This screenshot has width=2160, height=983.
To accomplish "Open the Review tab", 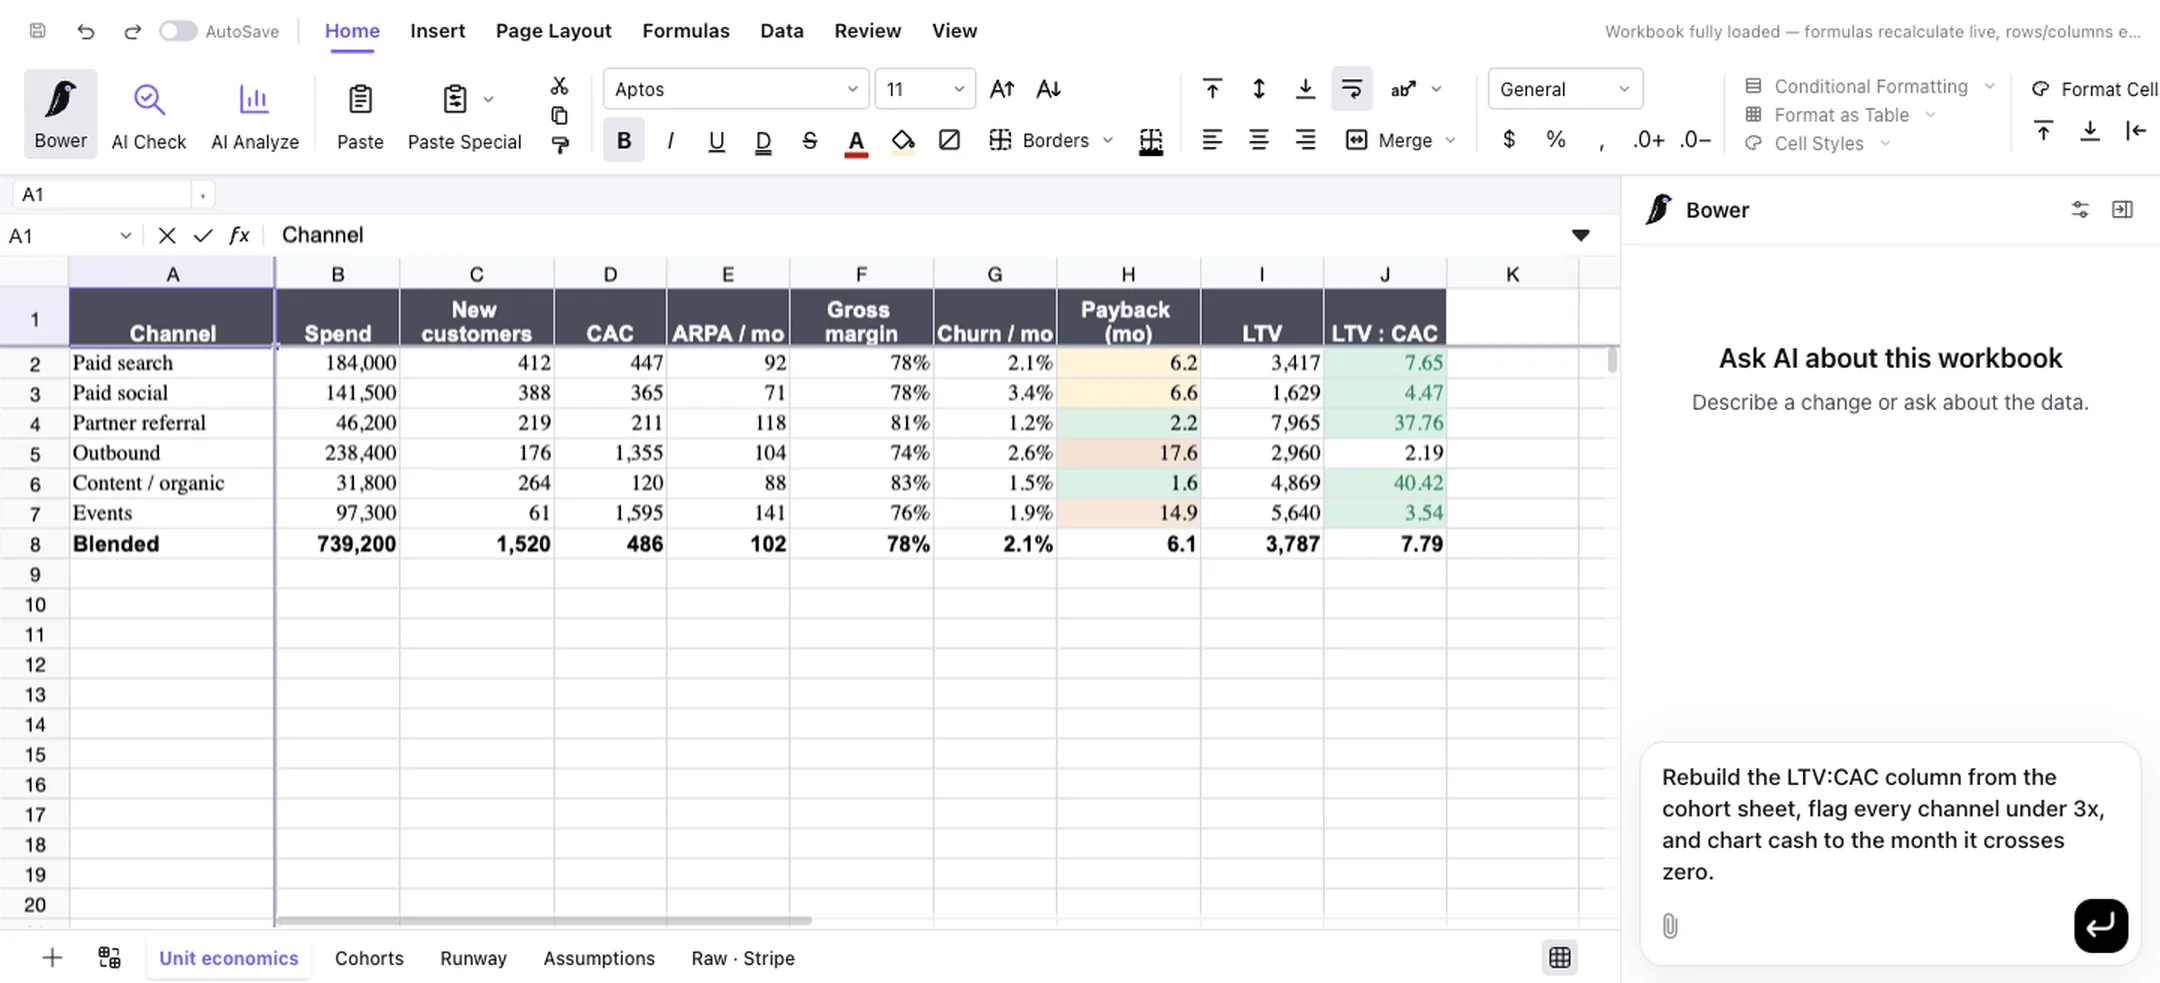I will (868, 31).
